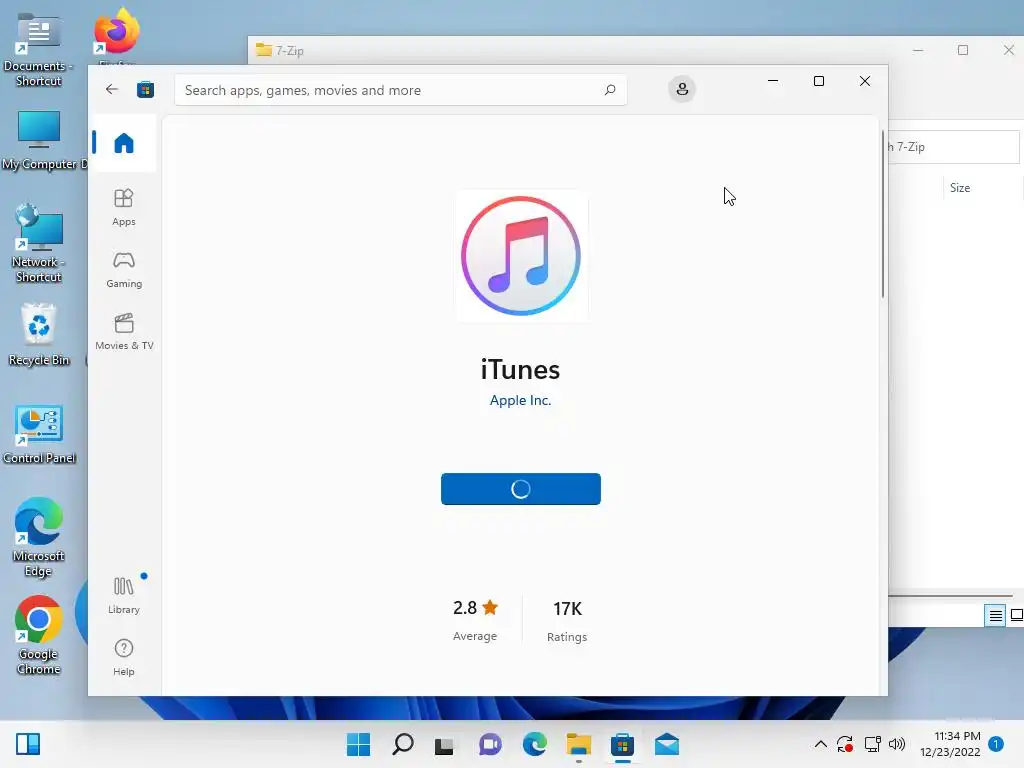Image resolution: width=1024 pixels, height=768 pixels.
Task: Select the Control Panel desktop icon
Action: click(x=39, y=434)
